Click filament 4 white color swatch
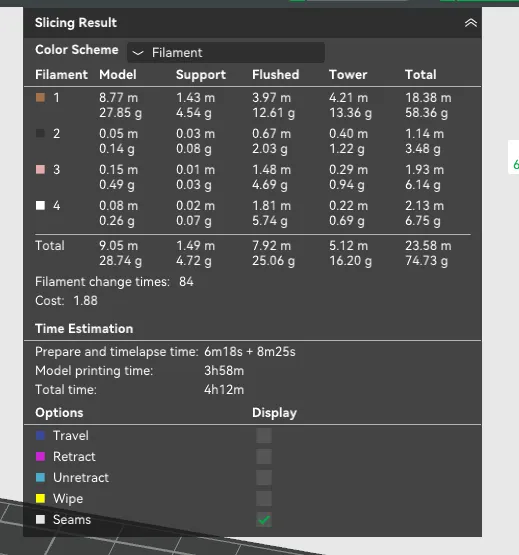Screen dimensions: 519x555 pos(40,206)
